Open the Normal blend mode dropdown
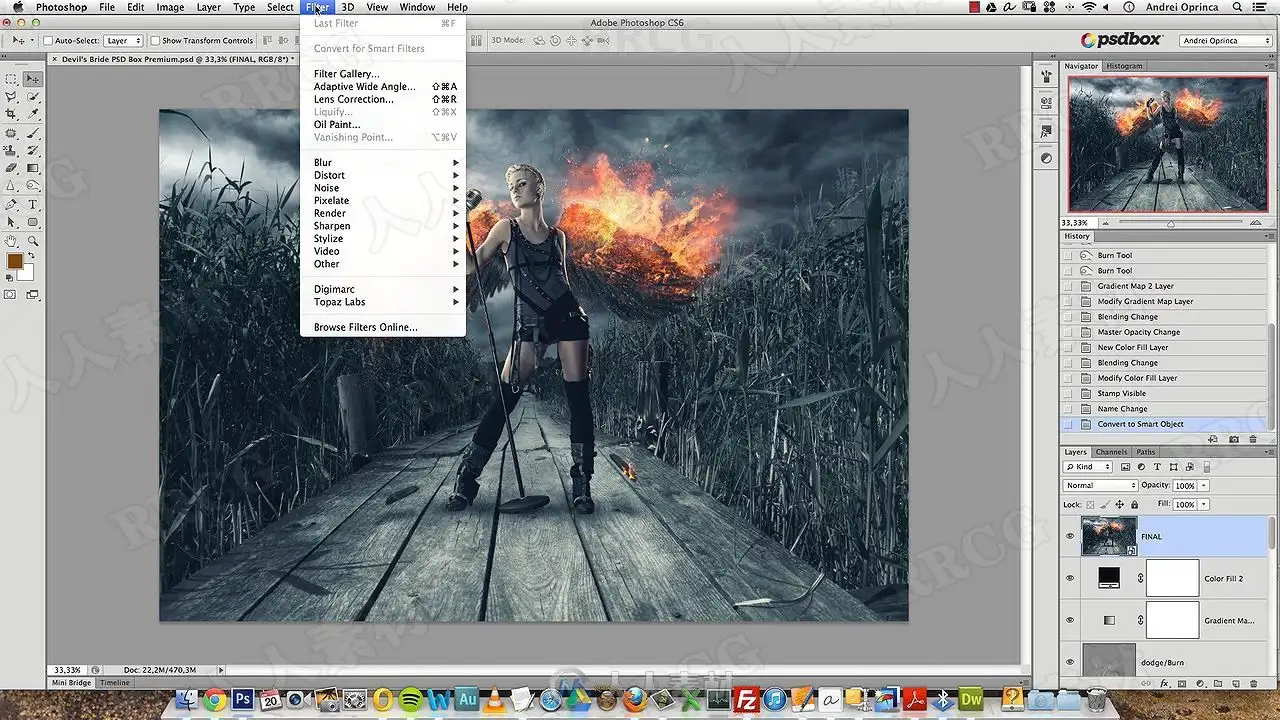Screen dimensions: 1280x720 point(1100,485)
